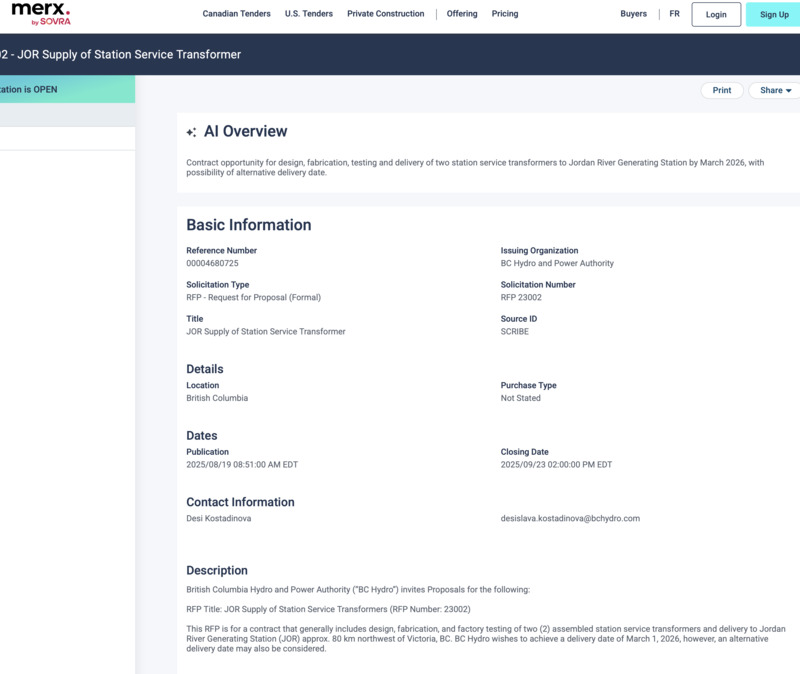Screen dimensions: 800x674
Task: Click the AI Overview heading
Action: [x=245, y=131]
